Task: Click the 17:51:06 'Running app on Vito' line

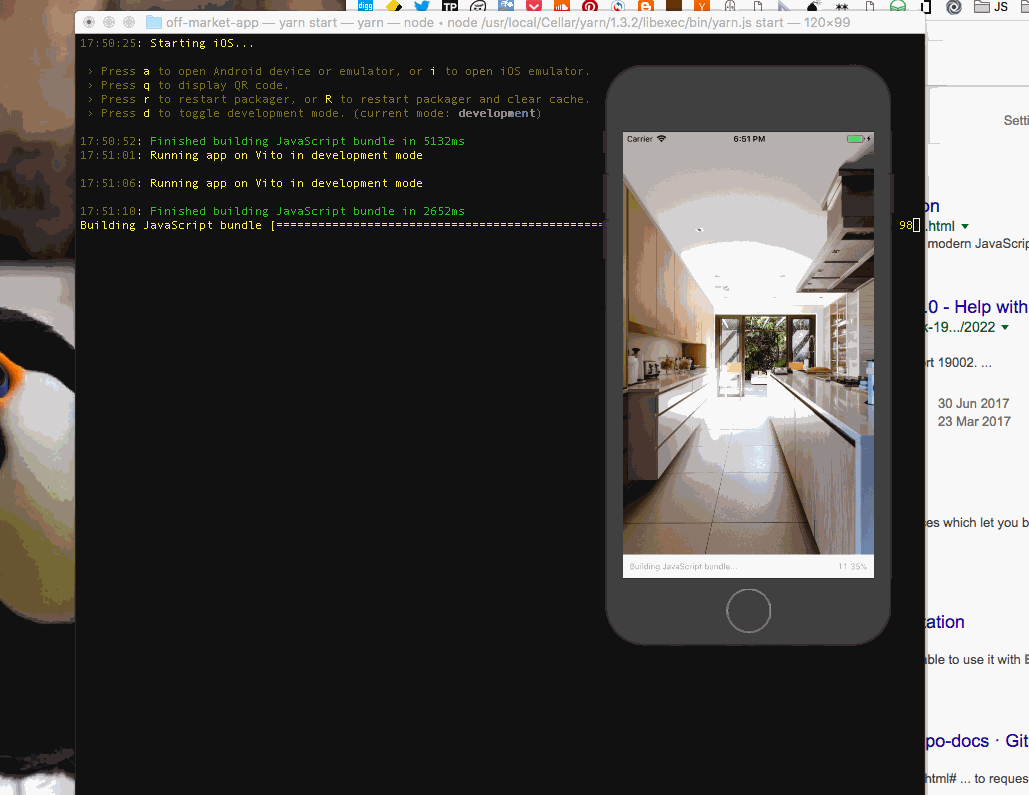Action: [251, 183]
